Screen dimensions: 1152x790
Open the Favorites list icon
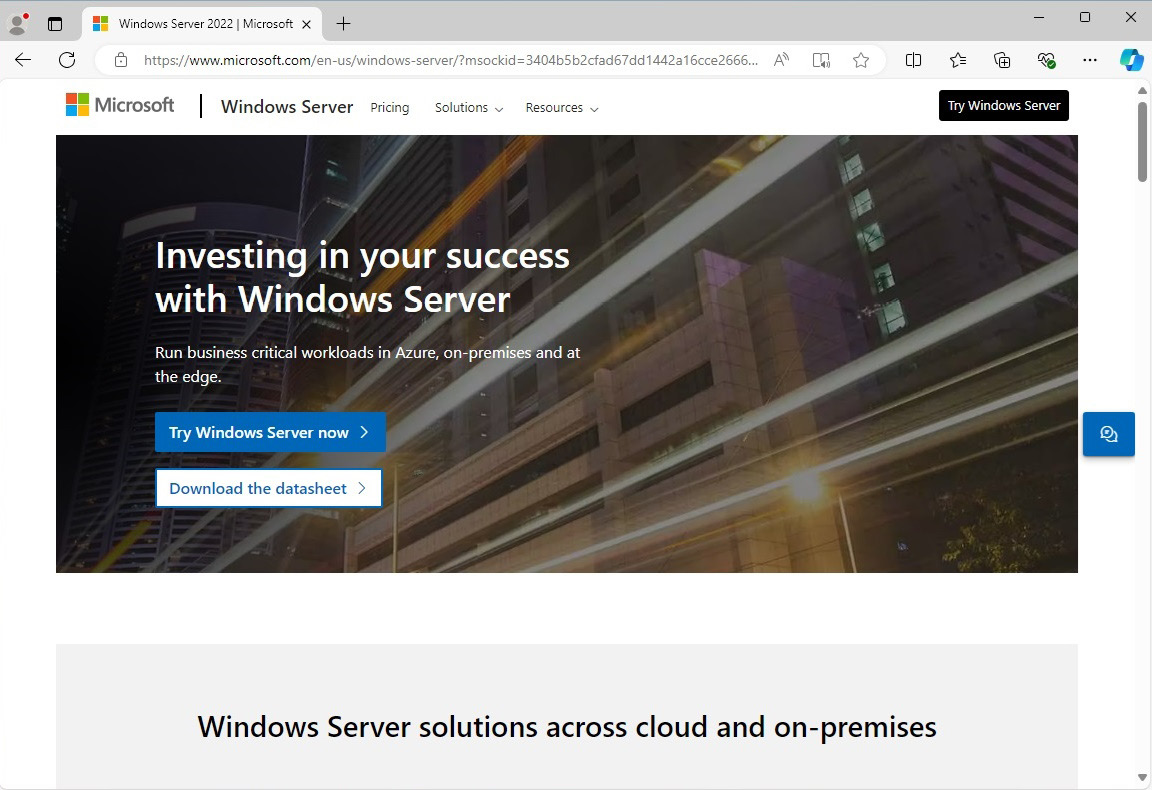(x=958, y=60)
